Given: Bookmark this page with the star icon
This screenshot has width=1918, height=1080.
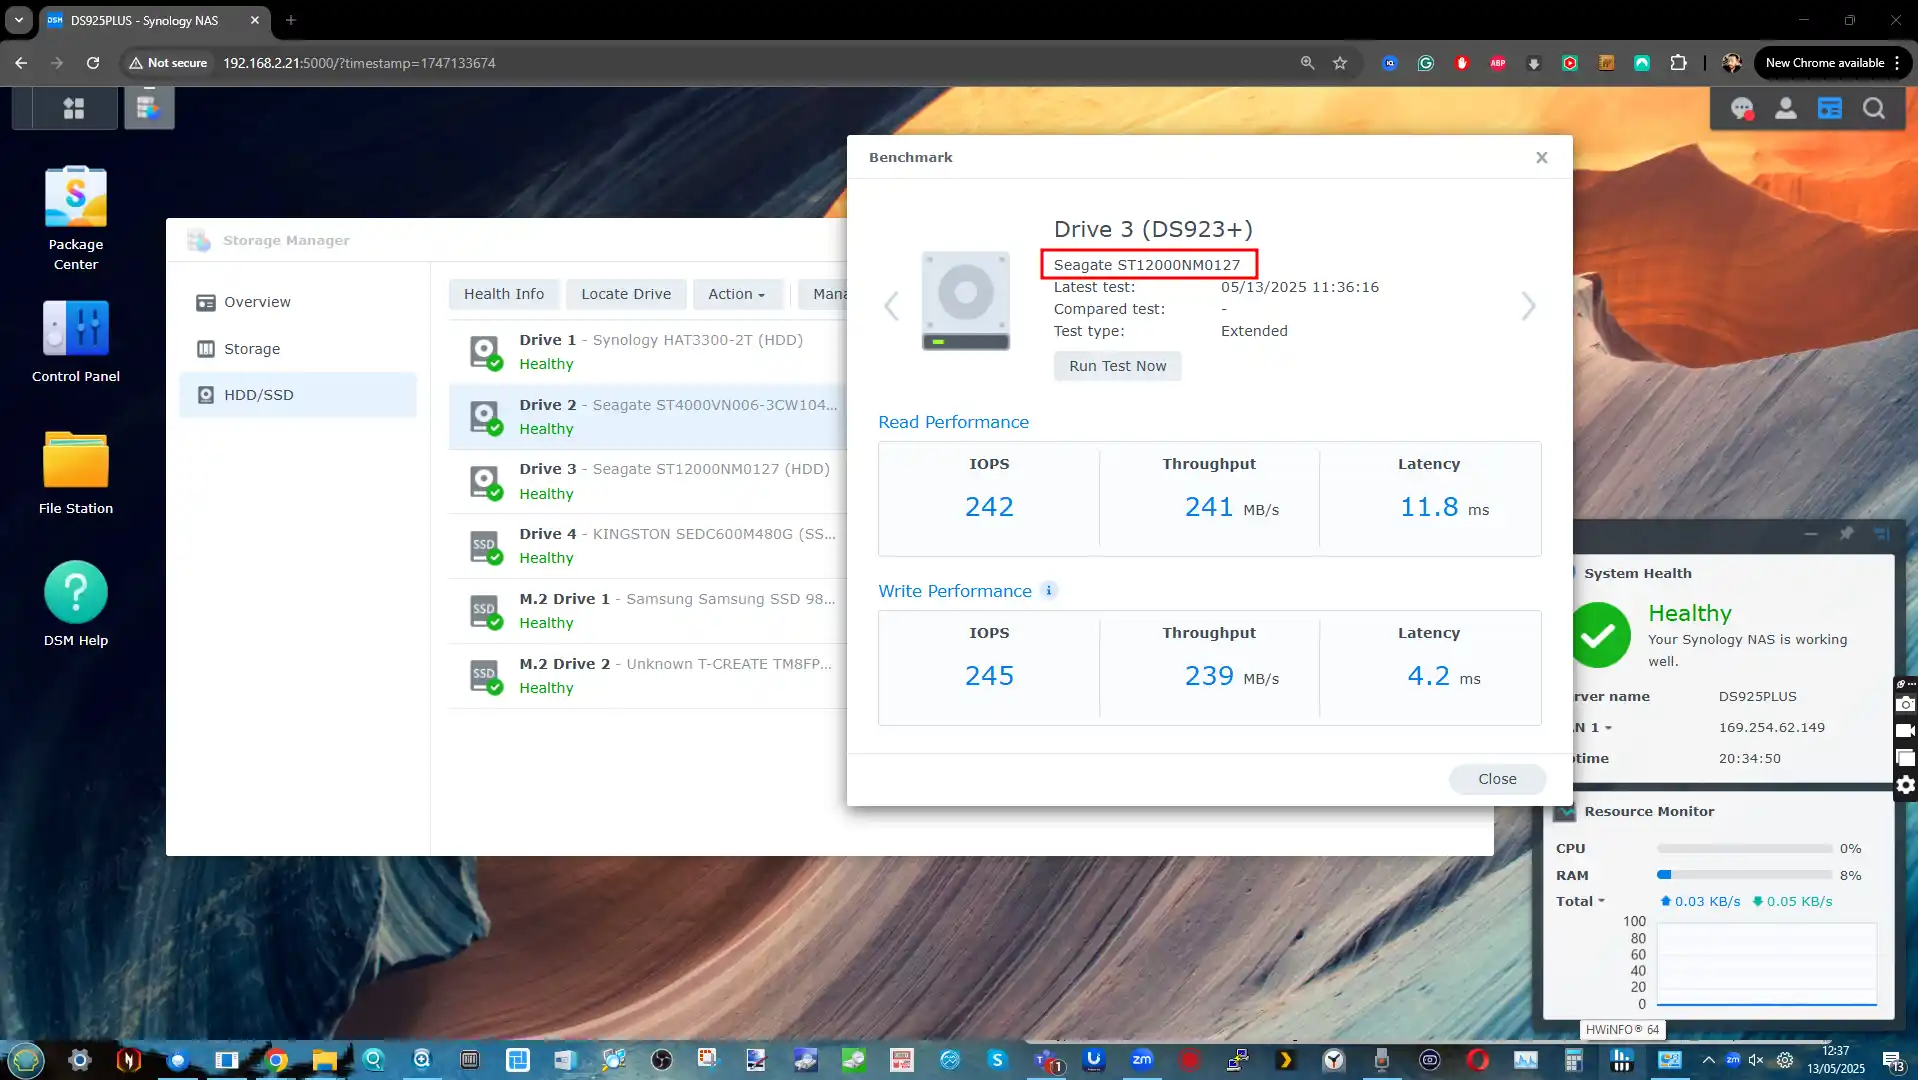Looking at the screenshot, I should click(1340, 63).
